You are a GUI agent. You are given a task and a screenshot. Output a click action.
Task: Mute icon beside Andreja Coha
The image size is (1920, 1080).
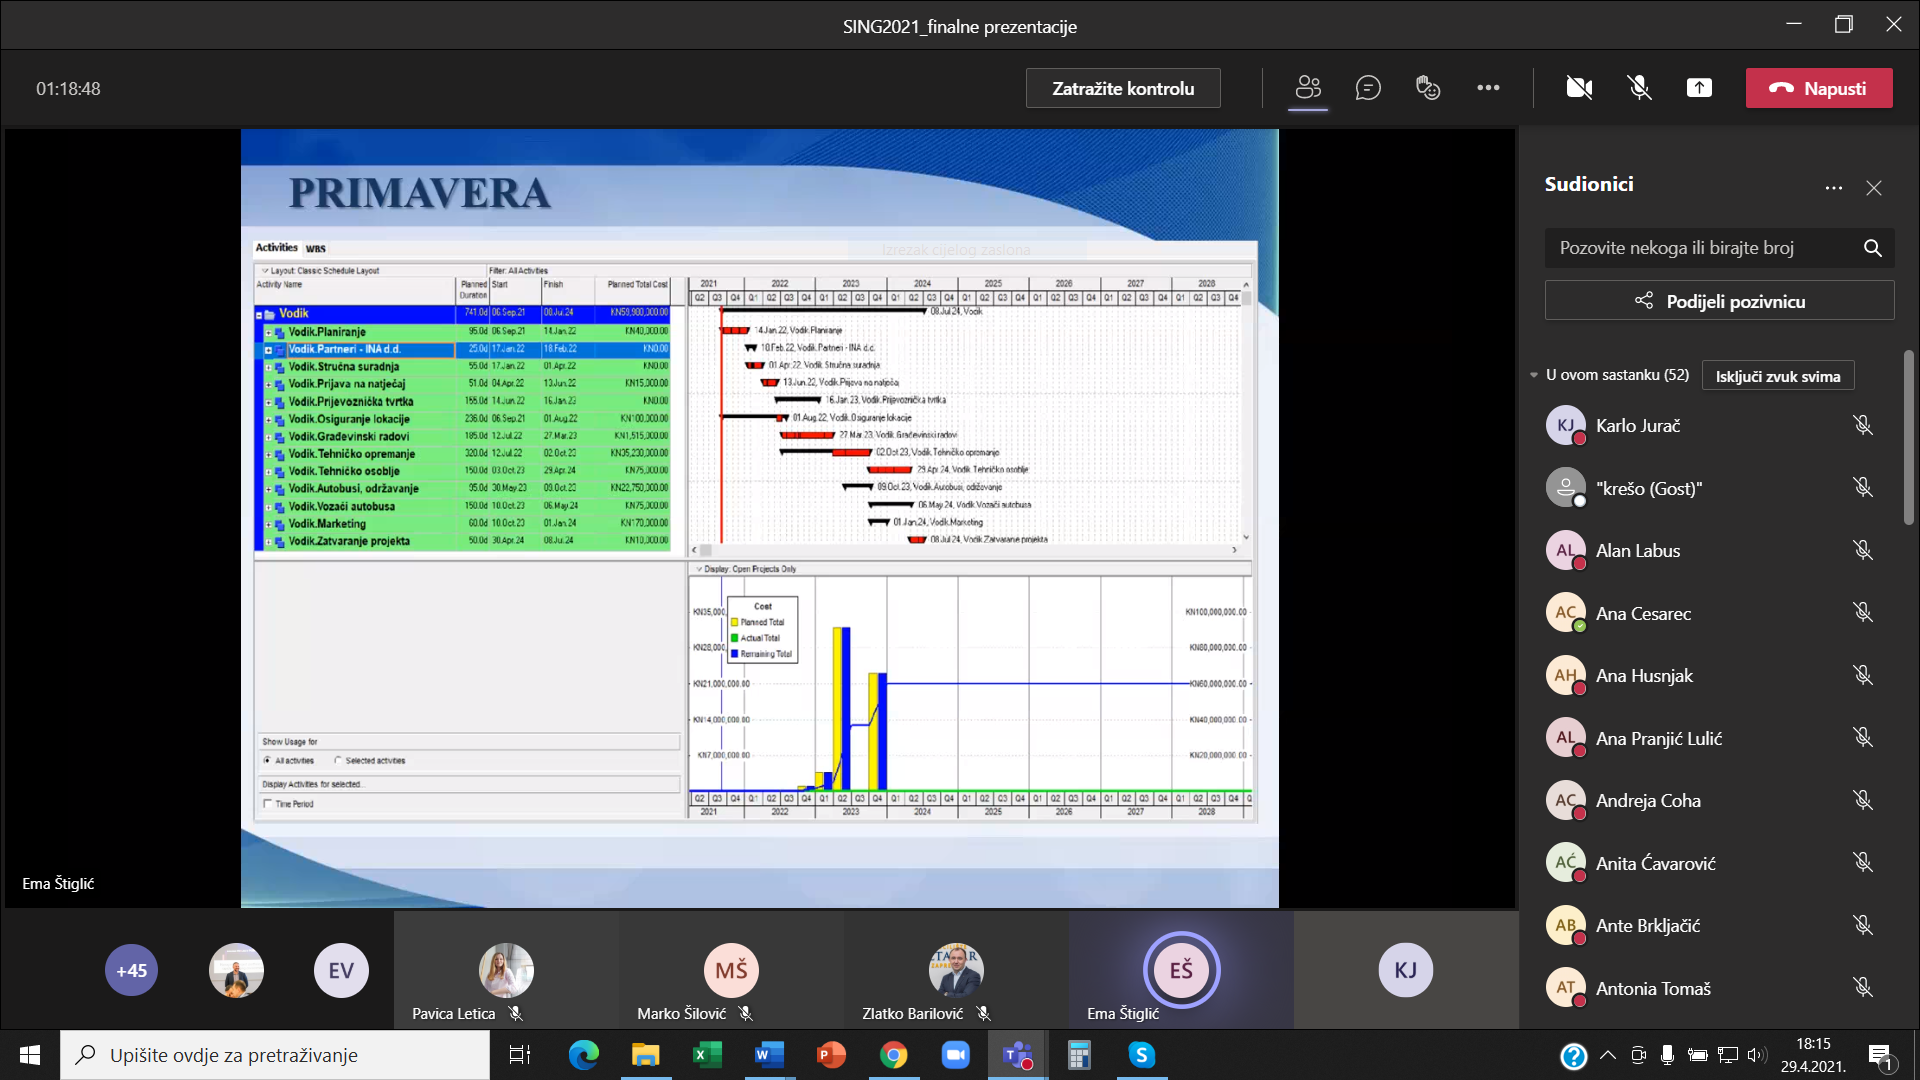tap(1862, 800)
